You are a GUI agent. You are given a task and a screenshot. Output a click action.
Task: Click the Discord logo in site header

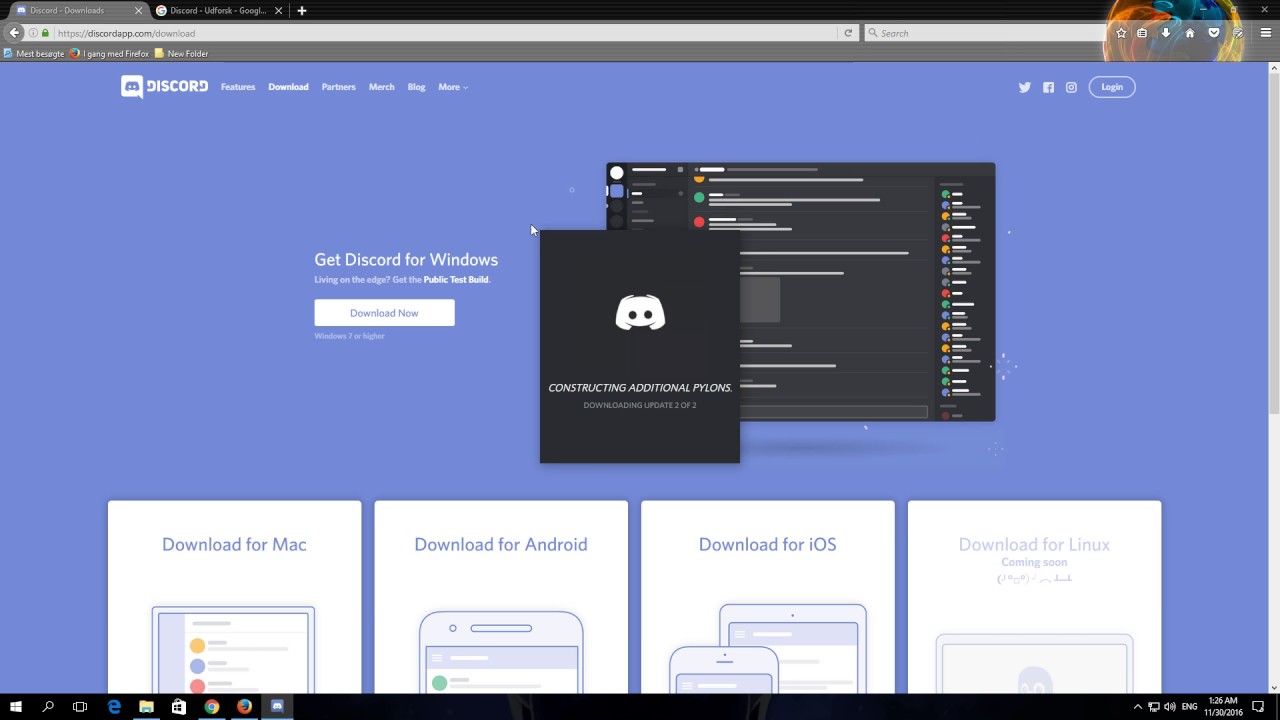(164, 87)
